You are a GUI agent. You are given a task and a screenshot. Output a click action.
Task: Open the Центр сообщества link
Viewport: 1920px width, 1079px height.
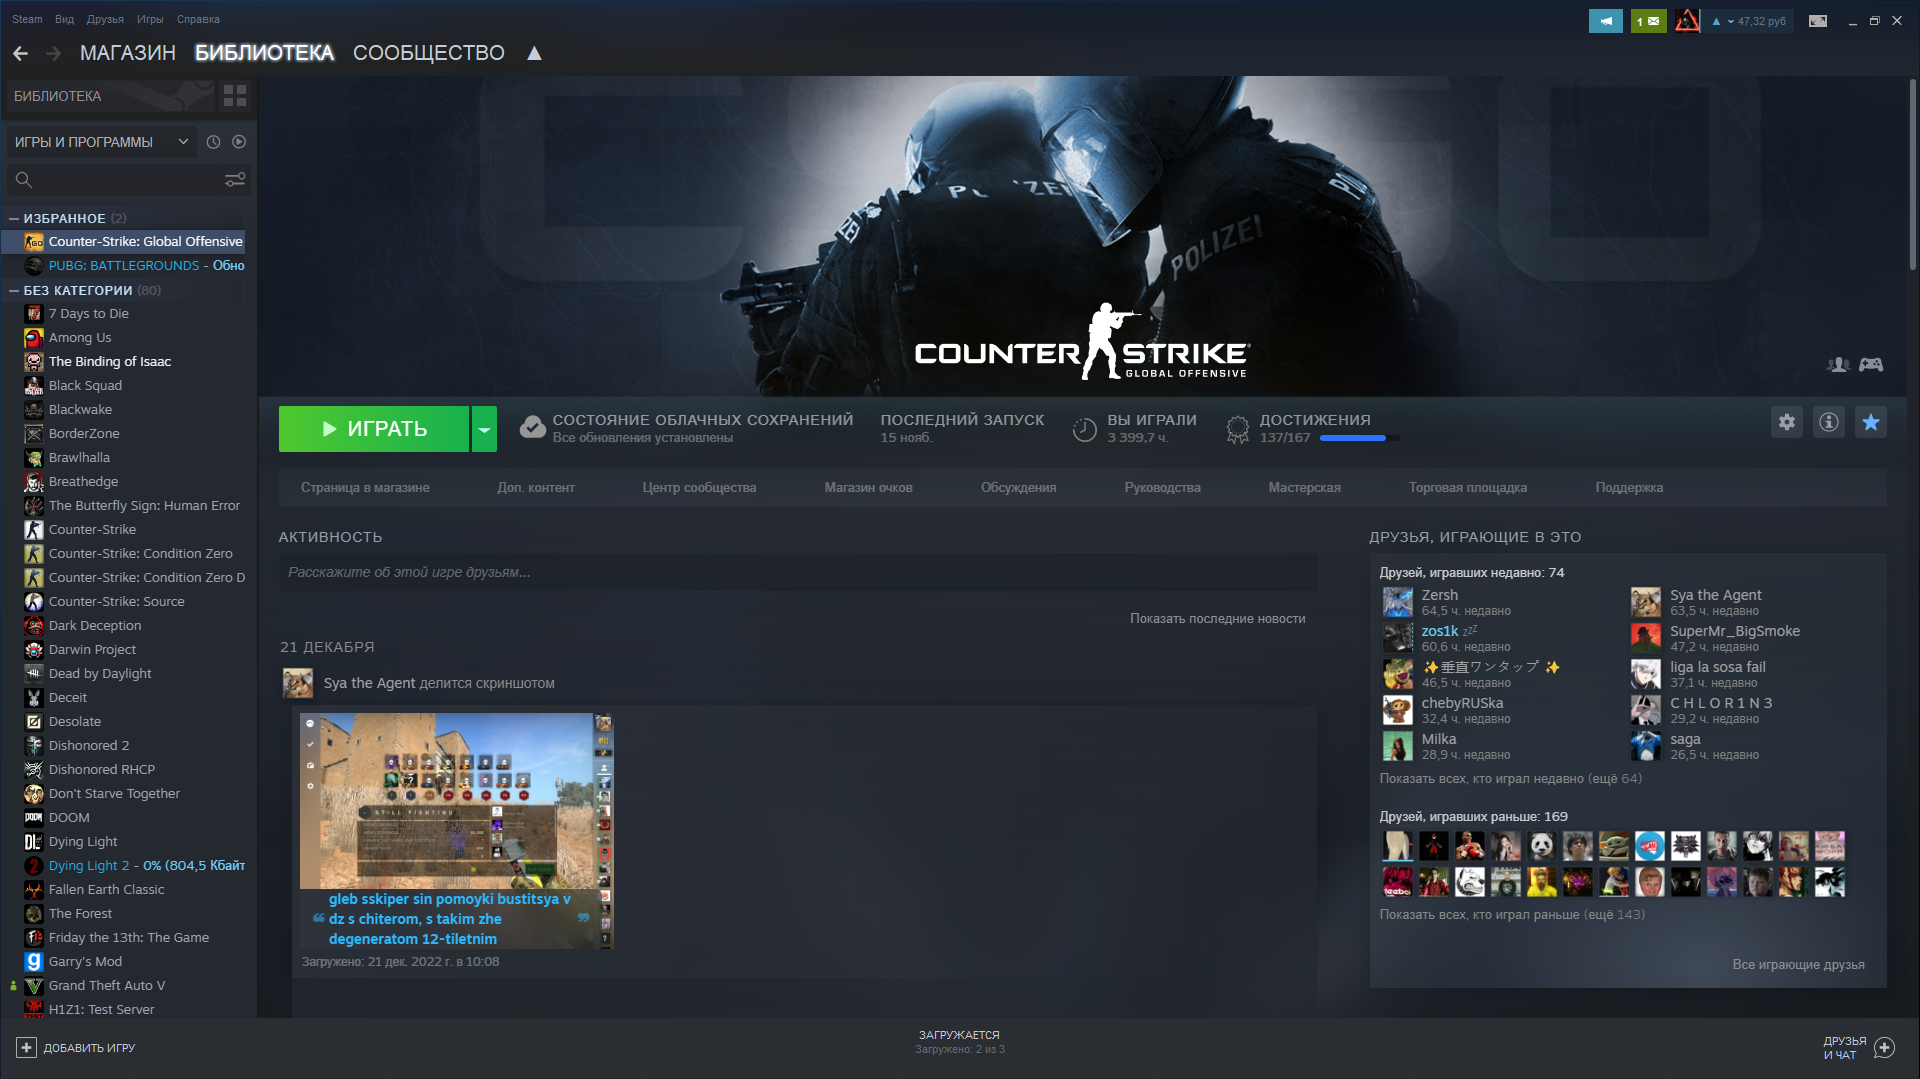pyautogui.click(x=699, y=488)
